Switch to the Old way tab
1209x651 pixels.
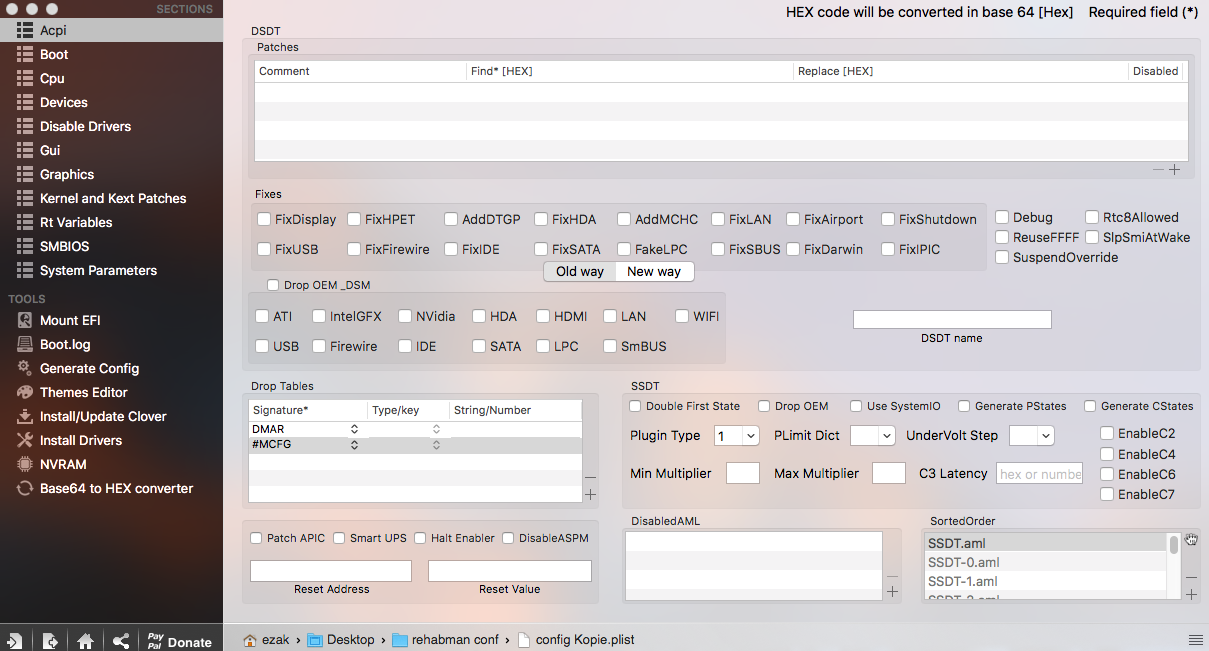coord(580,271)
